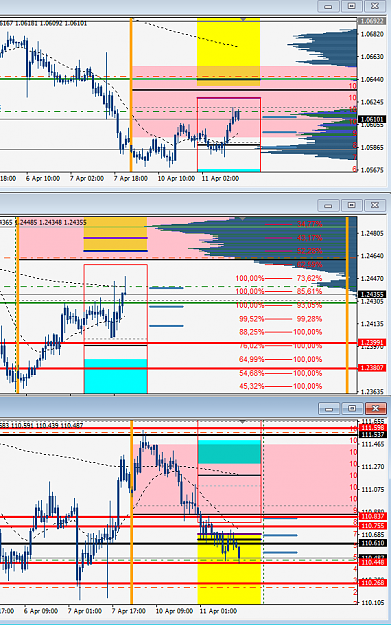
Task: Minimize the 1.06 price chart window
Action: 328,6
